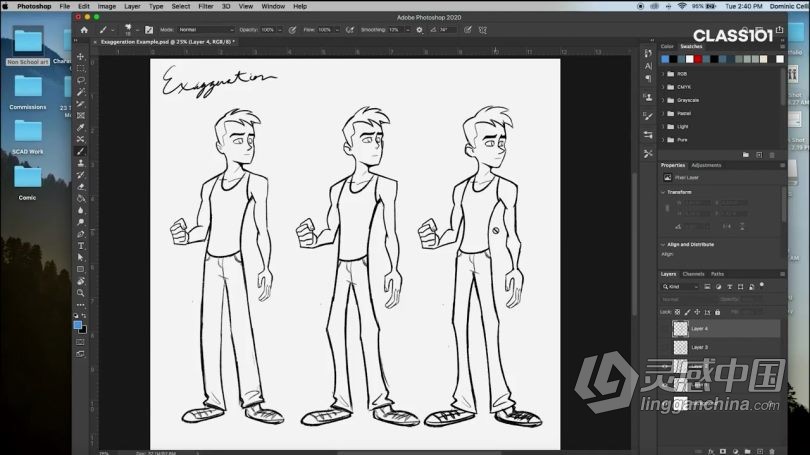810x455 pixels.
Task: Expand the Grayscale swatch group
Action: point(663,100)
